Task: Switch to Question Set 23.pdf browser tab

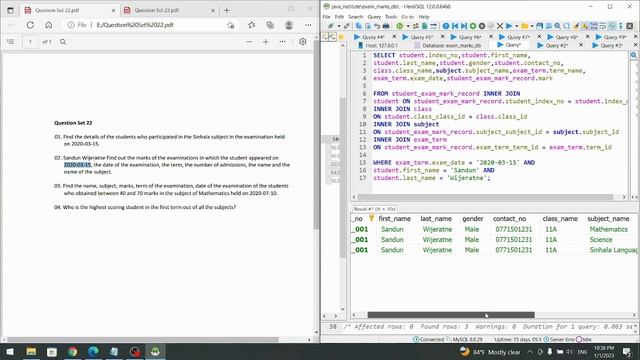Action: 157,10
